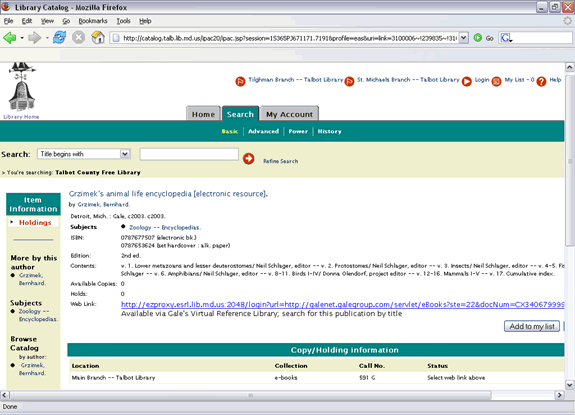Open the browser Home icon
The width and height of the screenshot is (575, 415).
coord(98,37)
